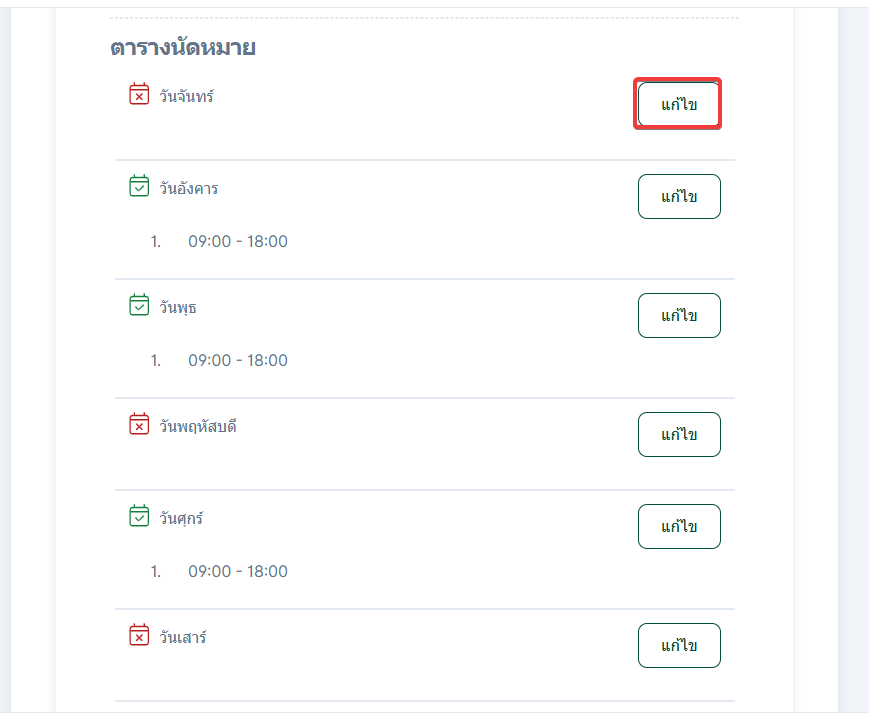
Task: Click the red calendar icon beside วันจันทร์
Action: (x=139, y=95)
